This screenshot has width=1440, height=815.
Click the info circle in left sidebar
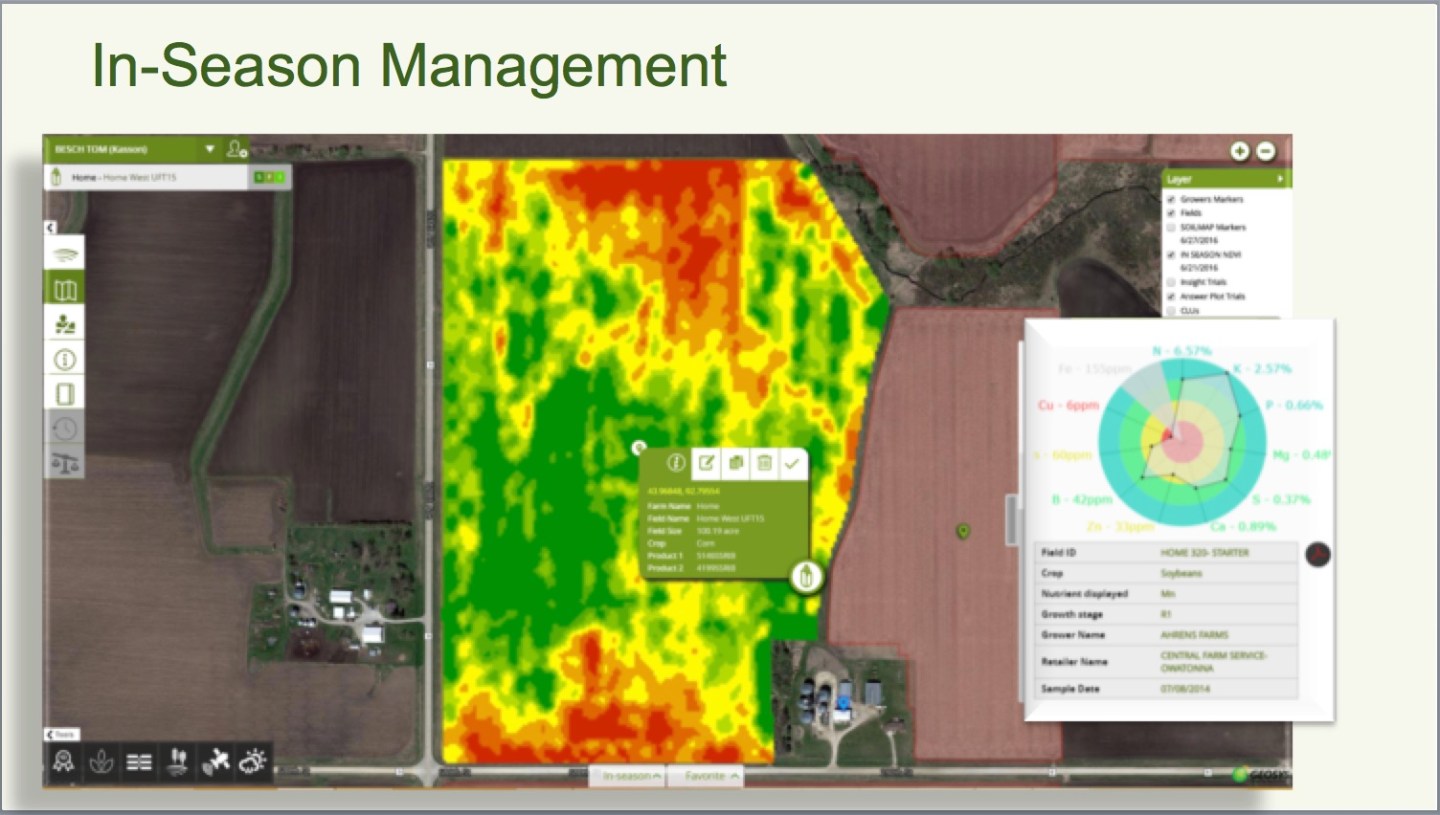tap(65, 359)
